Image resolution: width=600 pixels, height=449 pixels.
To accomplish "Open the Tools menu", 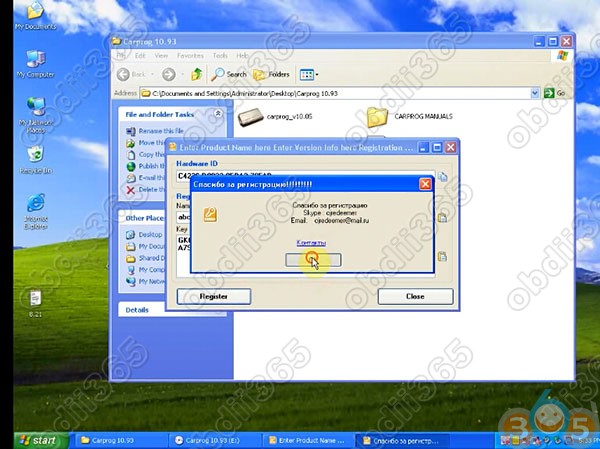I will click(x=220, y=56).
